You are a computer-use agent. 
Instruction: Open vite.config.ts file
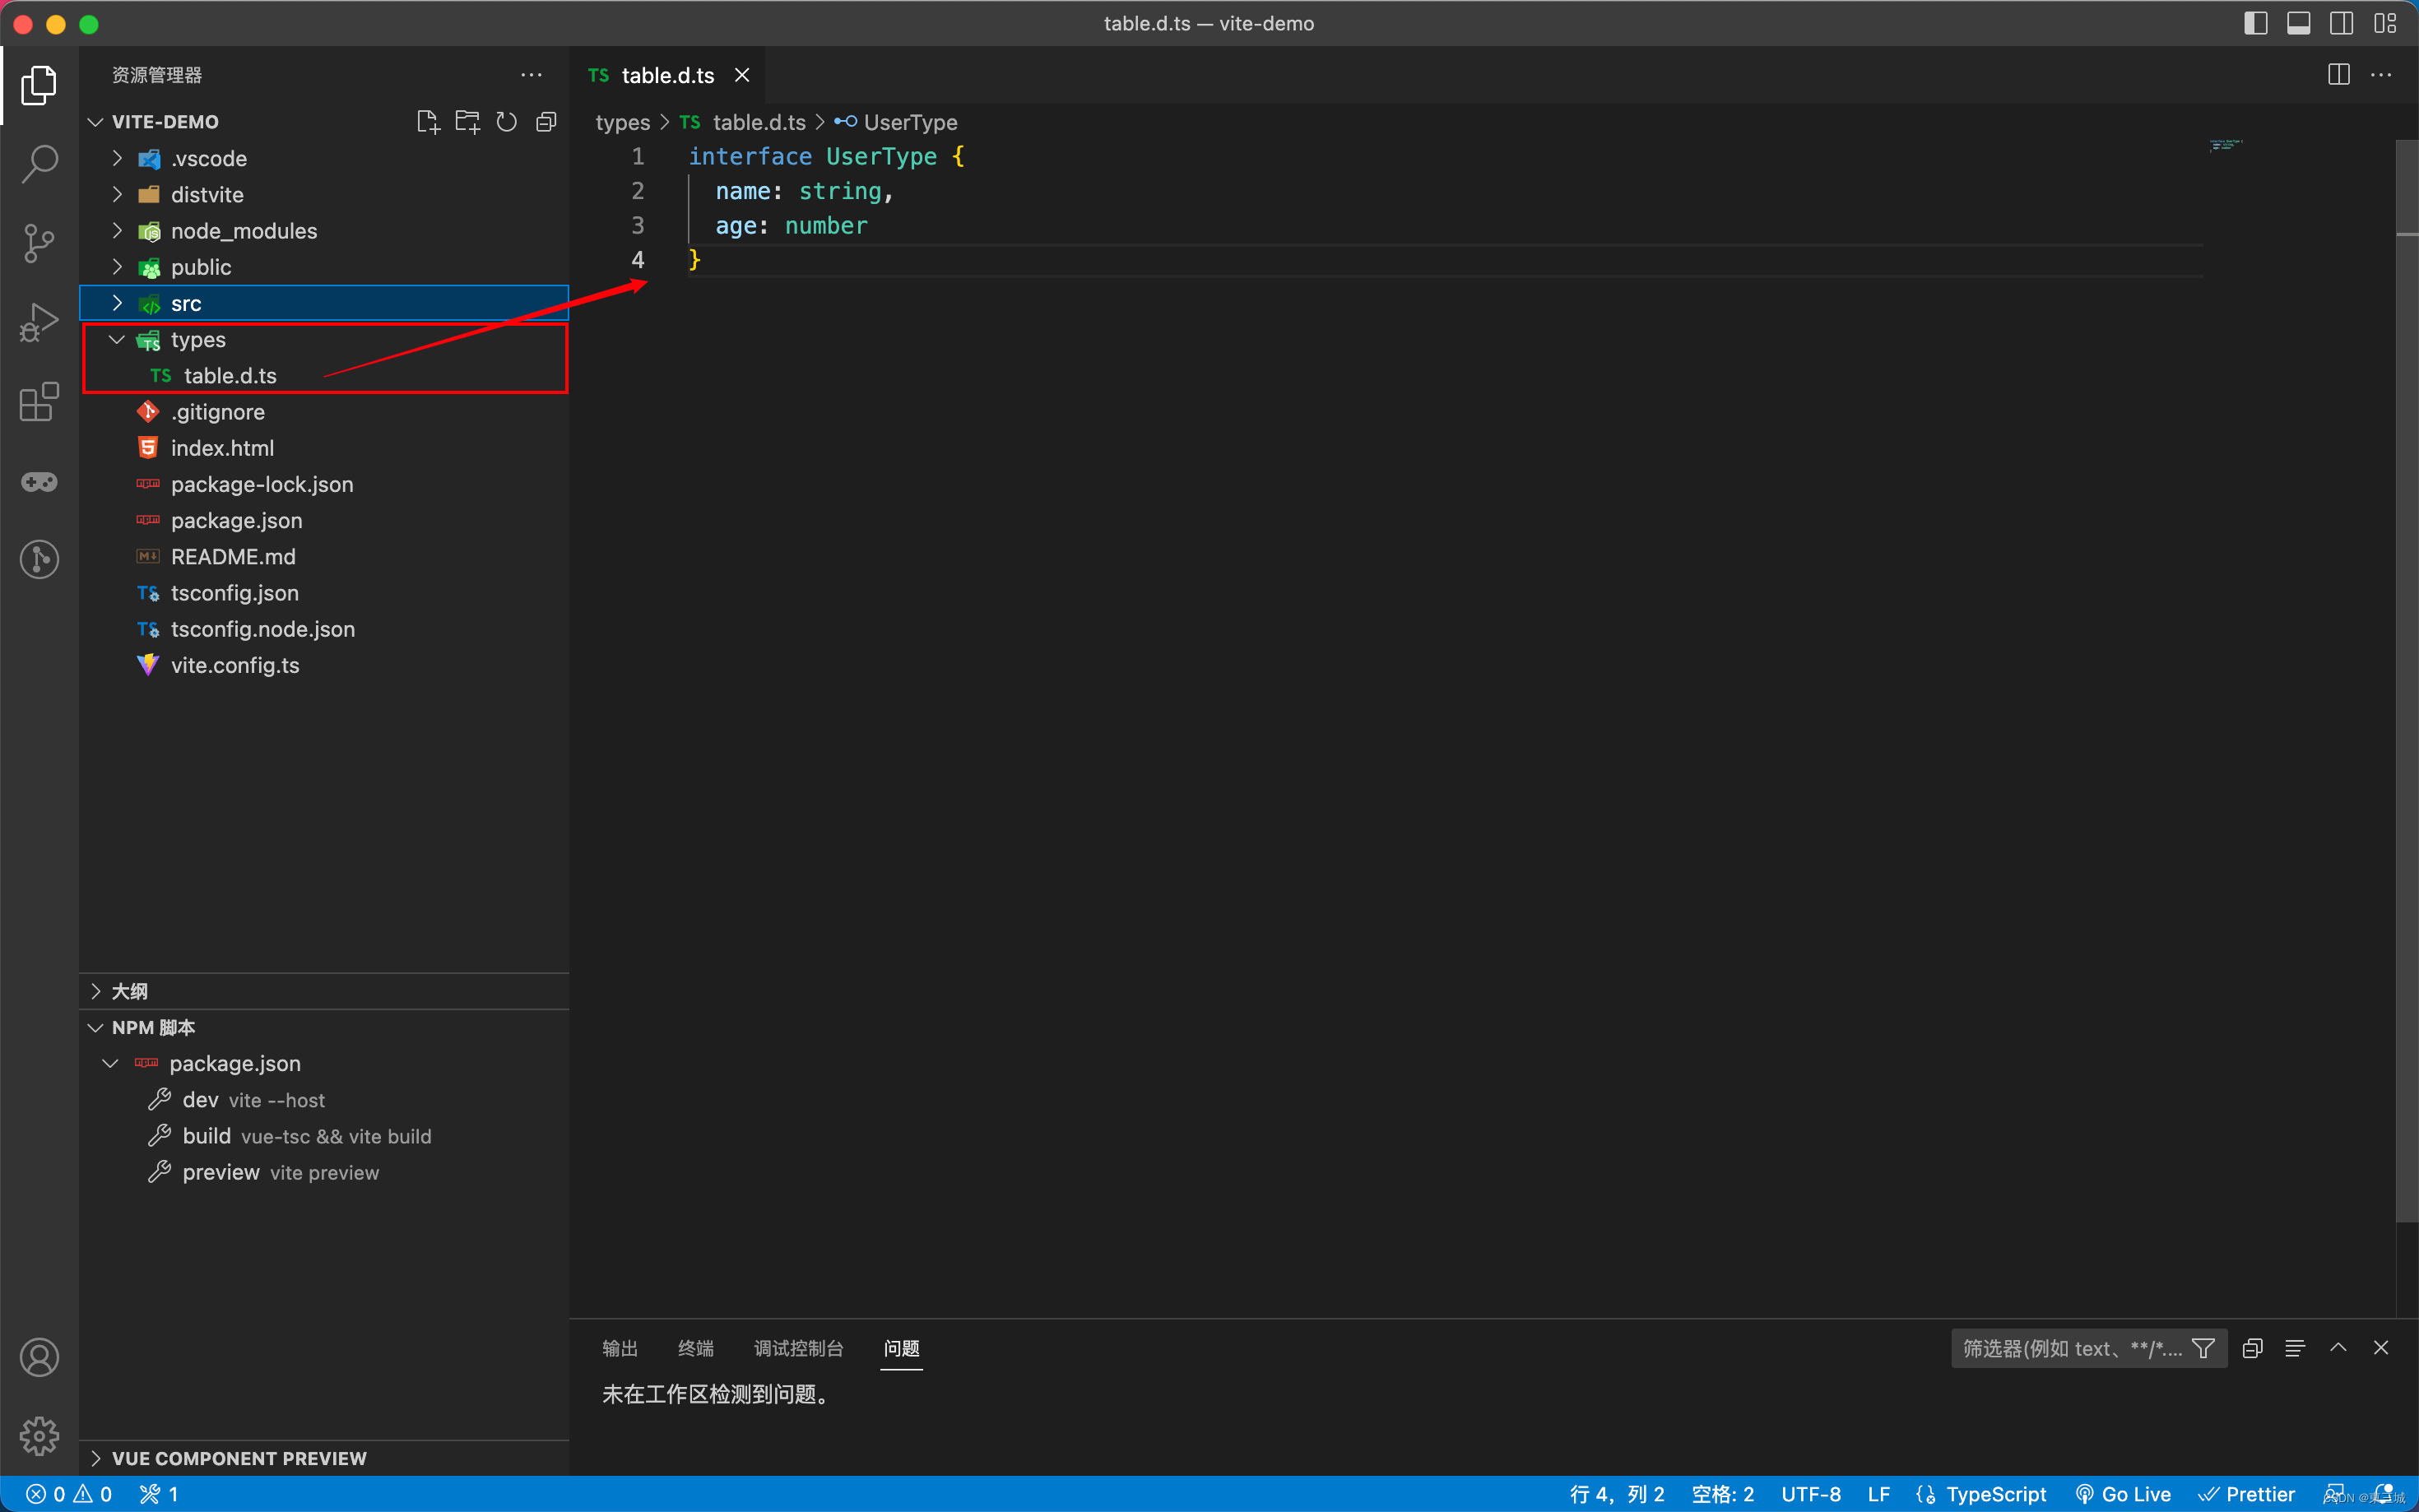click(x=324, y=665)
